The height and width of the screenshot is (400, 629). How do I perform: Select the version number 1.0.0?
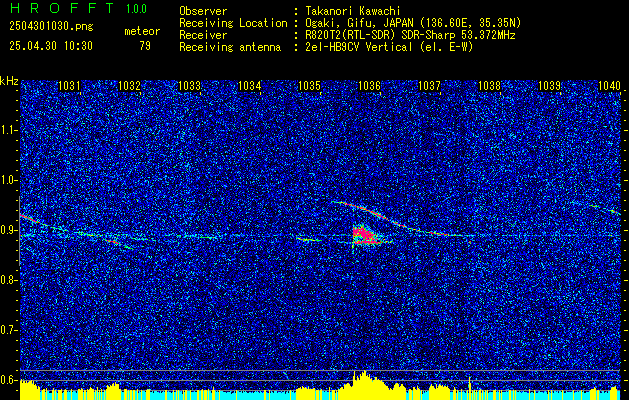136,9
